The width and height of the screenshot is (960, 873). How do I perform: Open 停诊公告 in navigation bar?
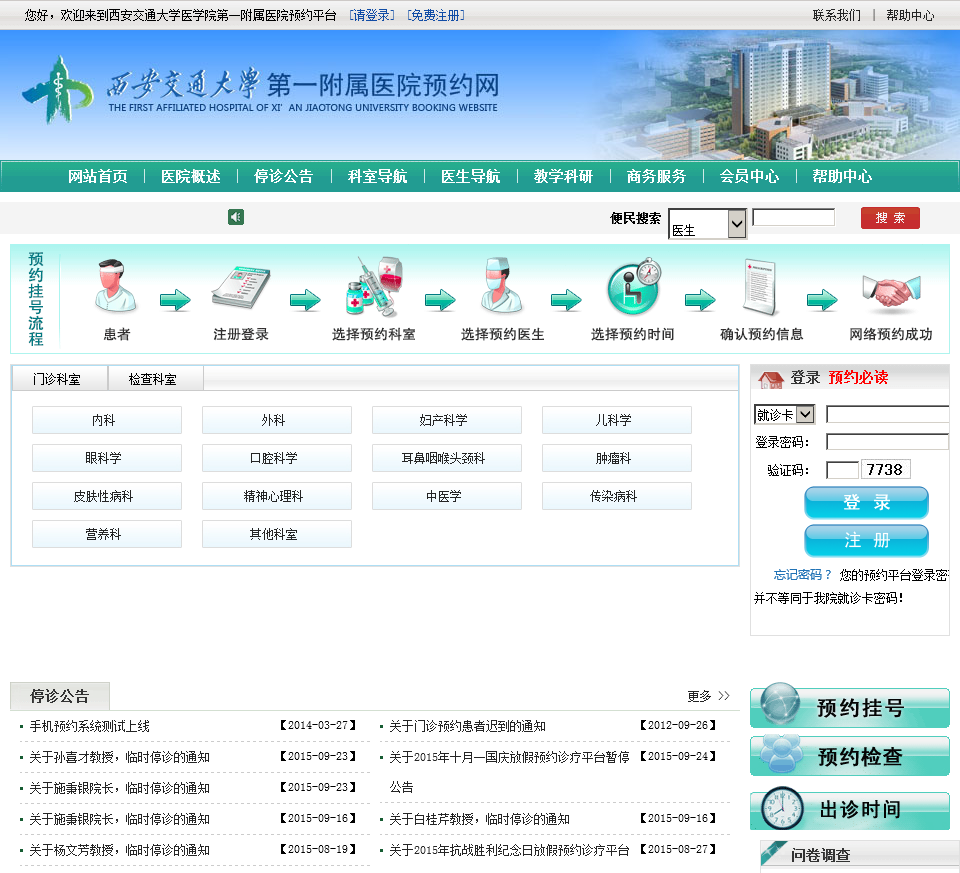coord(283,176)
